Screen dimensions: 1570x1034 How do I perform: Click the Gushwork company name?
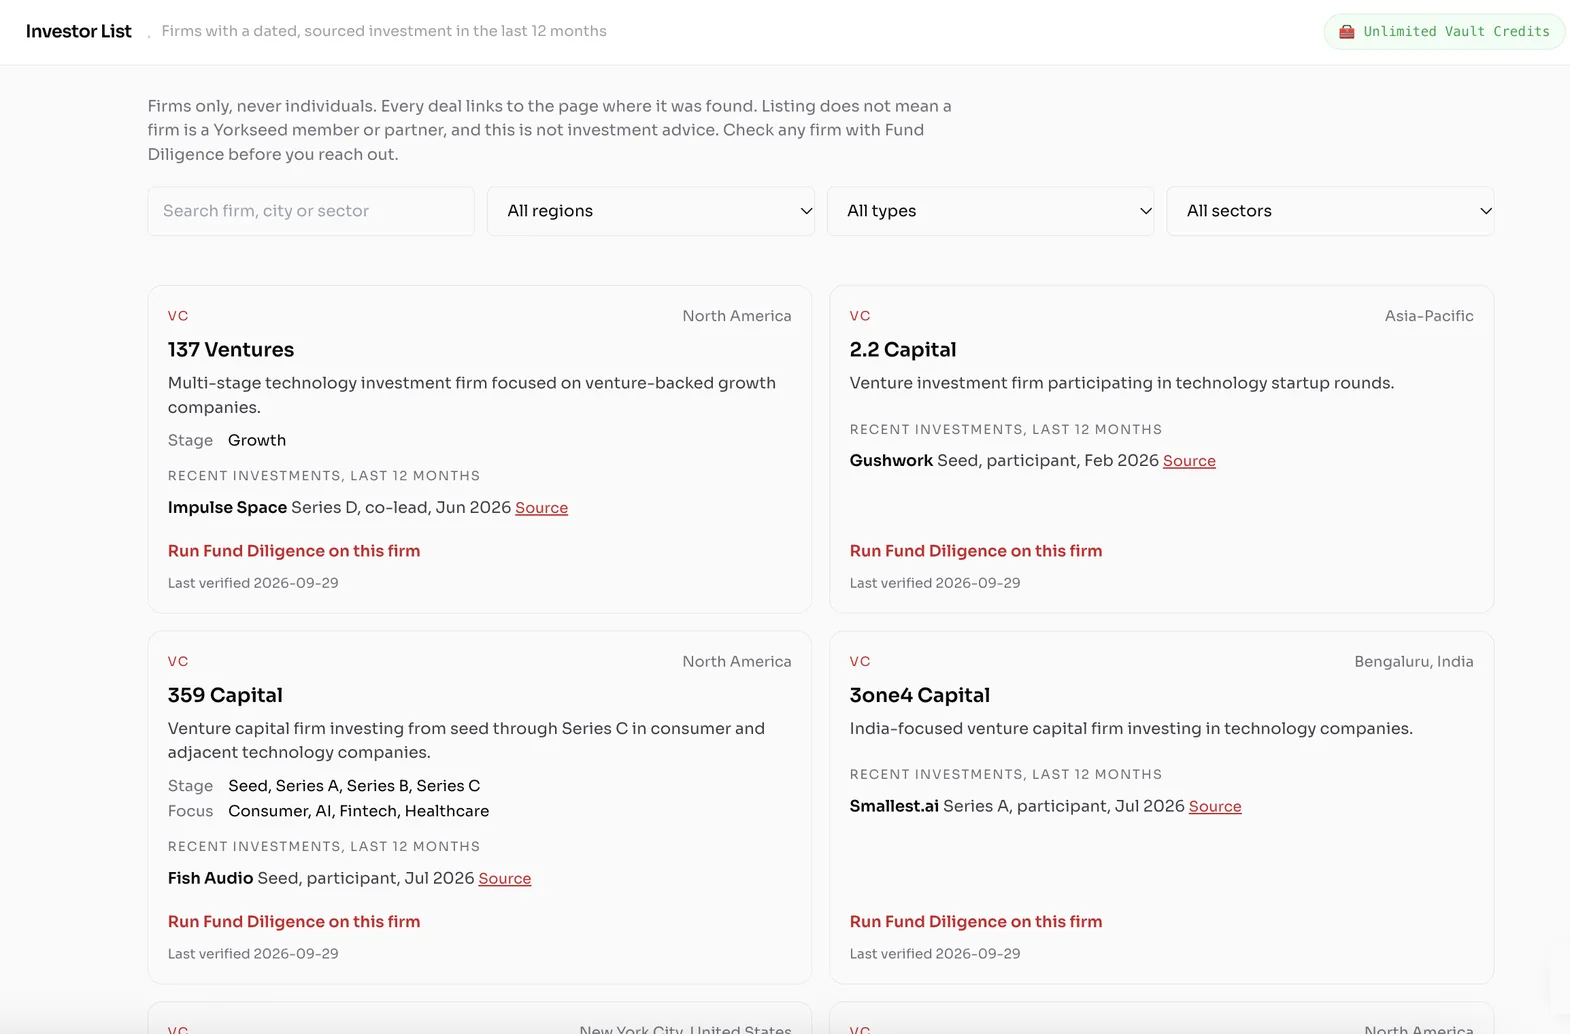coord(891,461)
